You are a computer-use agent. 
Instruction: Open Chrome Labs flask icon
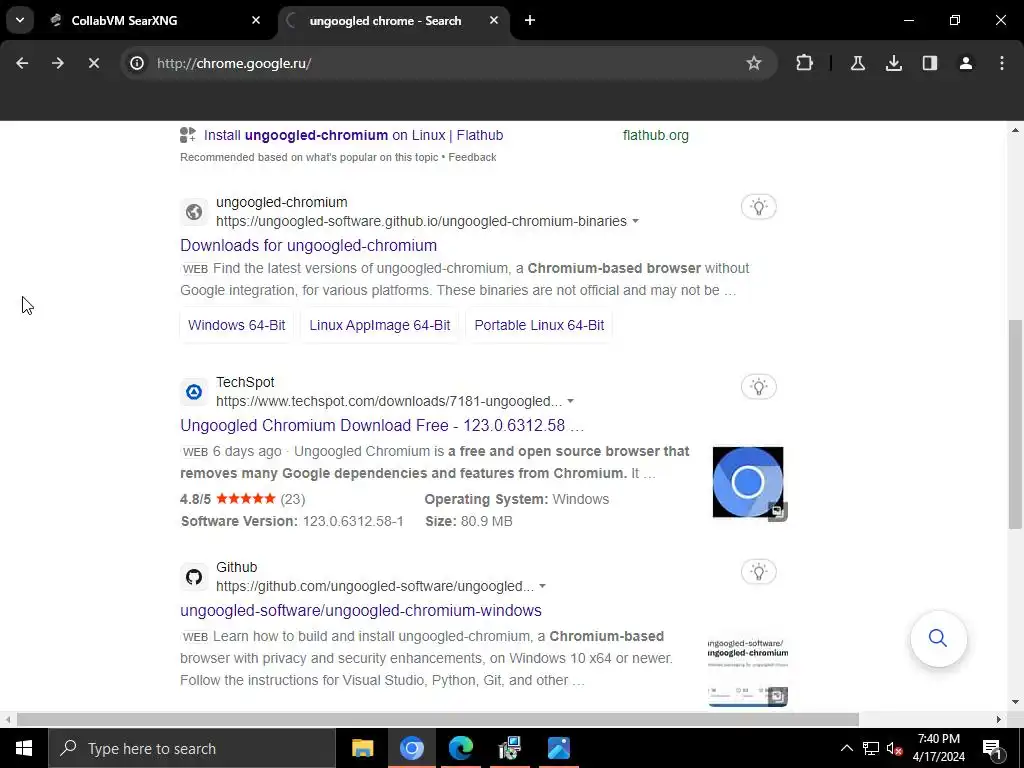click(x=857, y=63)
